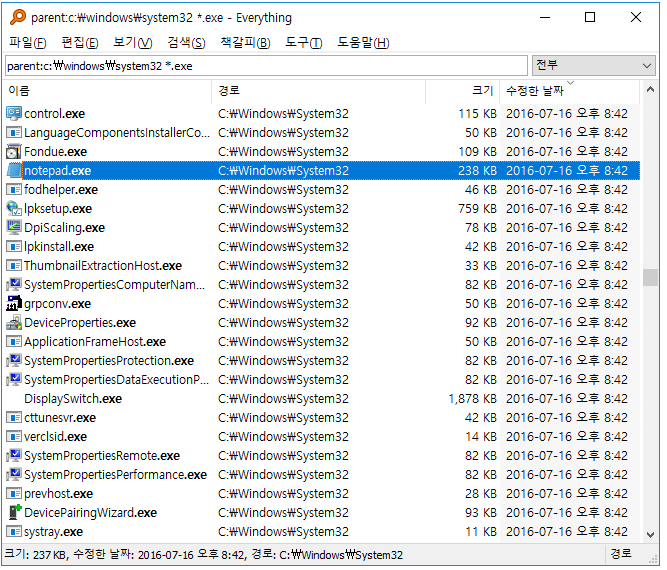667x570 pixels.
Task: Click the LanguageComponentsInstaller file icon
Action: coord(14,133)
